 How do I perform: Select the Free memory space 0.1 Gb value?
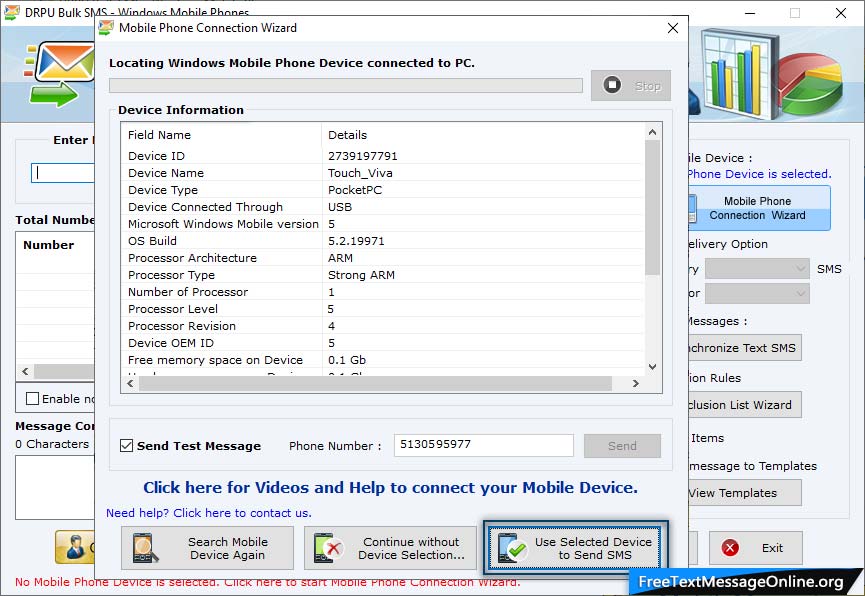[x=347, y=360]
